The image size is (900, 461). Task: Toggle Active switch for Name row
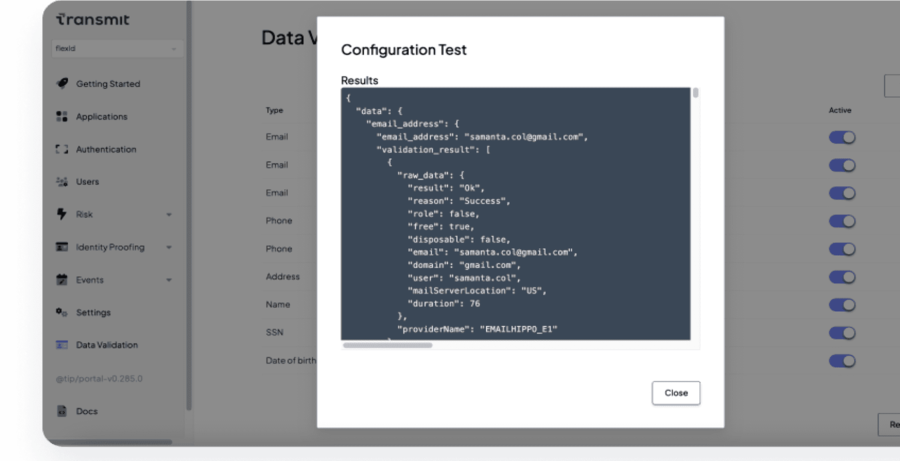point(842,305)
